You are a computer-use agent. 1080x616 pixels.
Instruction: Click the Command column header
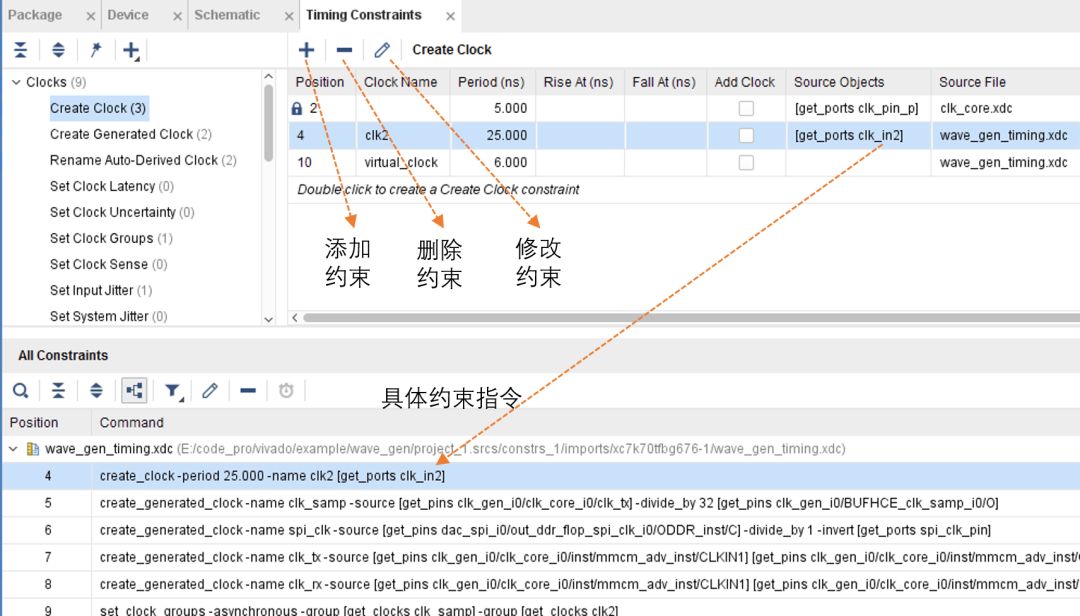click(132, 422)
